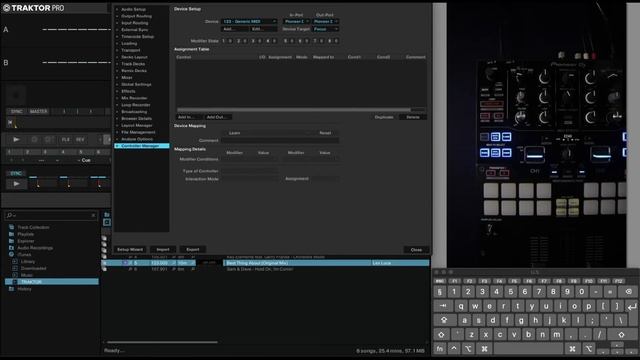640x360 pixels.
Task: Click the q key on keyboard viewer
Action: pos(461,306)
